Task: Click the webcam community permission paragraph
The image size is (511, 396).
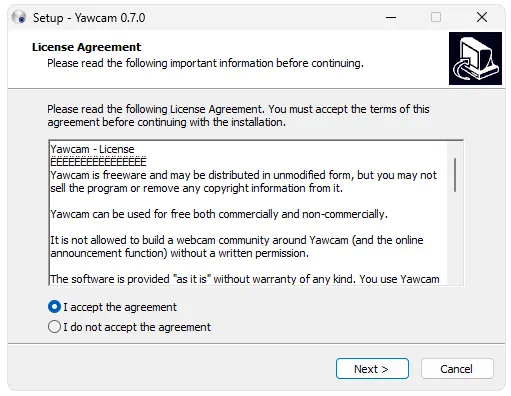Action: pos(237,247)
